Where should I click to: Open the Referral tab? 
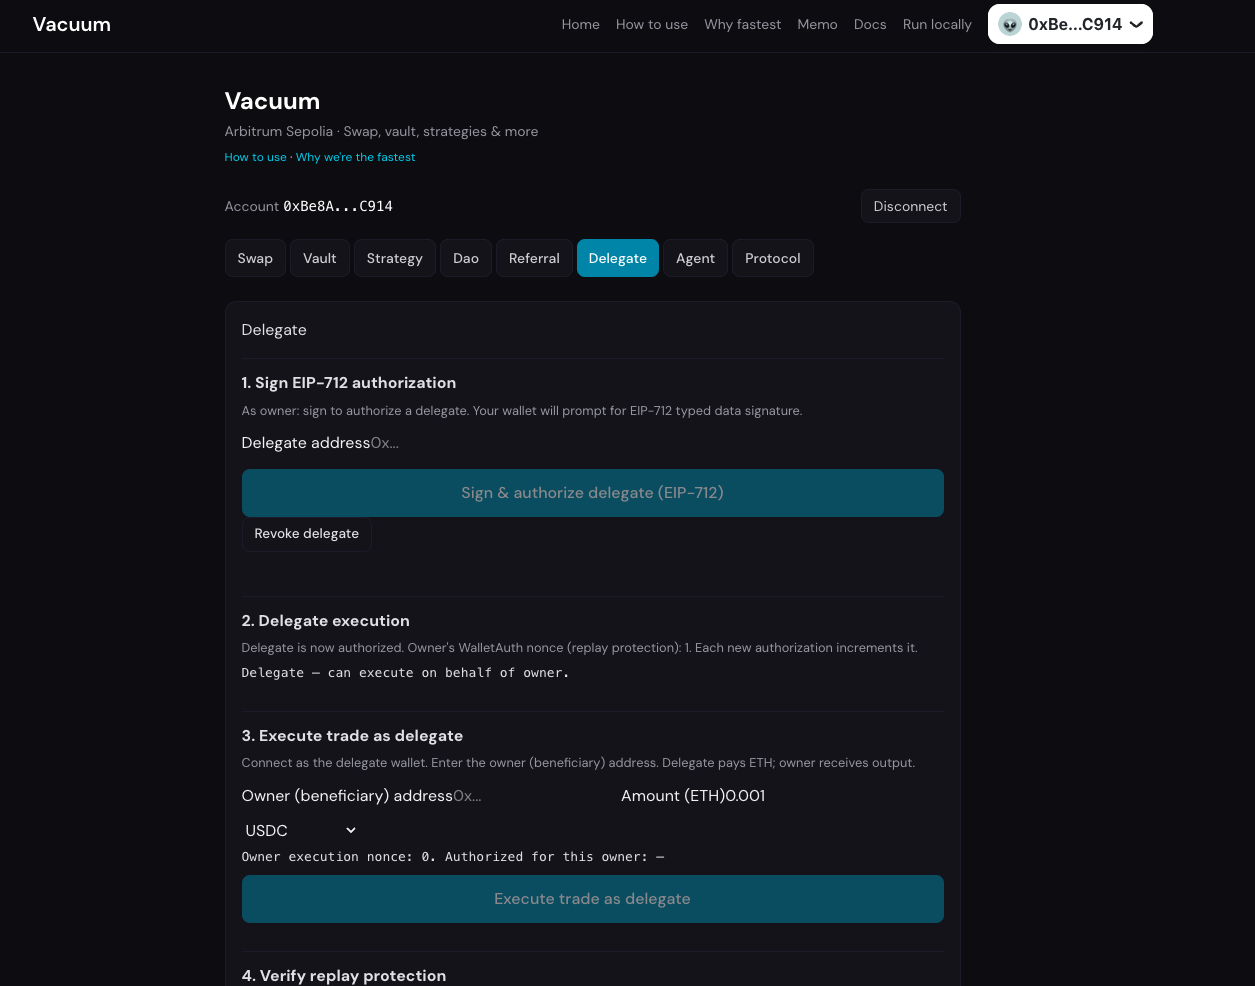534,258
